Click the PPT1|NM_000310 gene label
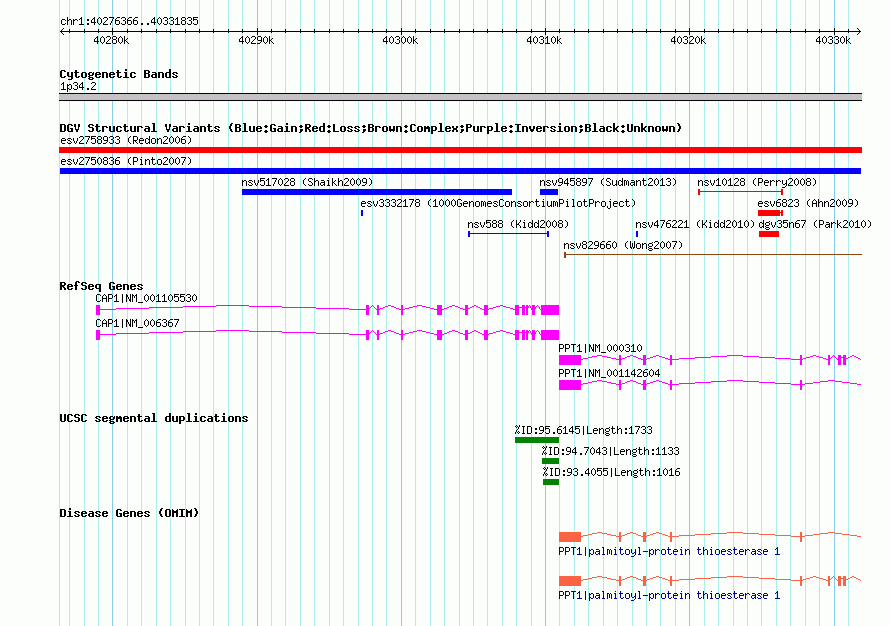This screenshot has height=626, width=890. click(600, 348)
